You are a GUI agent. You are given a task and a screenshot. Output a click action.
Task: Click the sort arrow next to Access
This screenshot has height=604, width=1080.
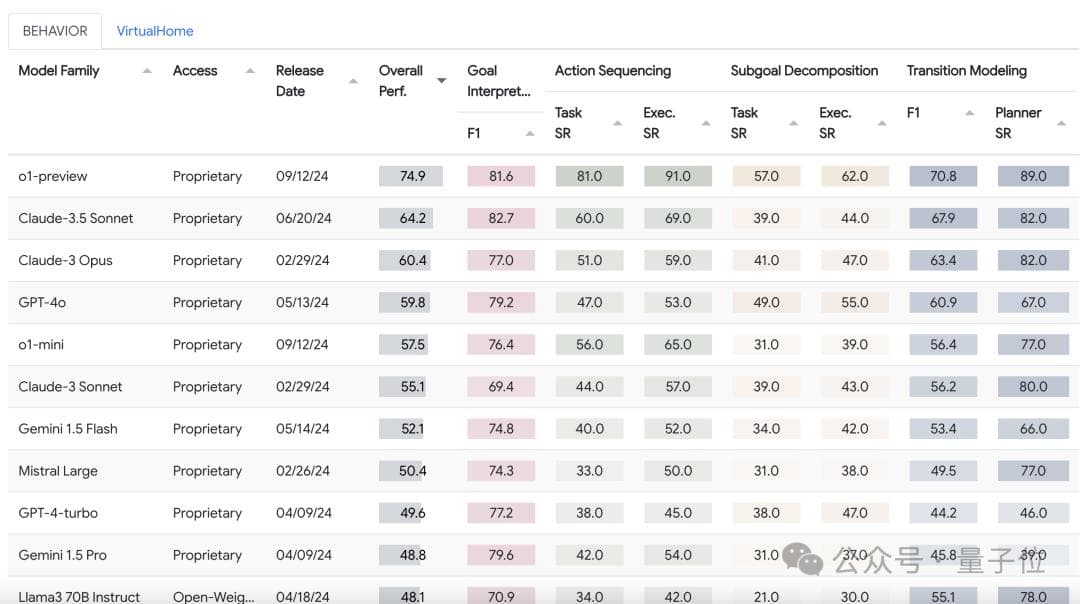[250, 71]
